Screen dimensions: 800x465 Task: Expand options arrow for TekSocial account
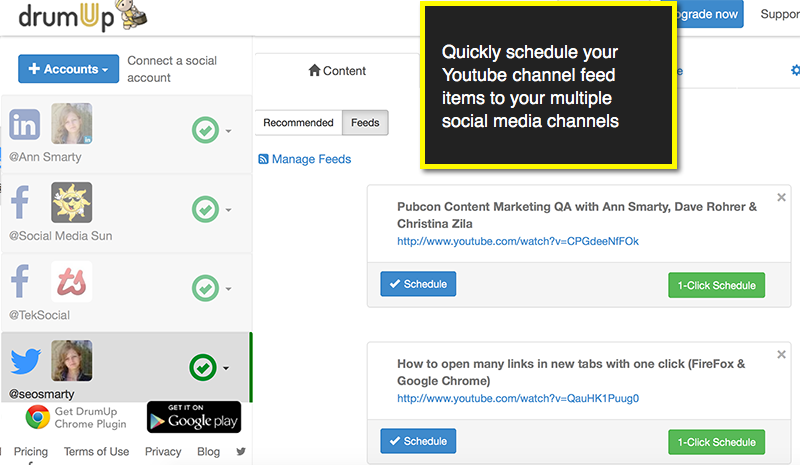(x=229, y=289)
